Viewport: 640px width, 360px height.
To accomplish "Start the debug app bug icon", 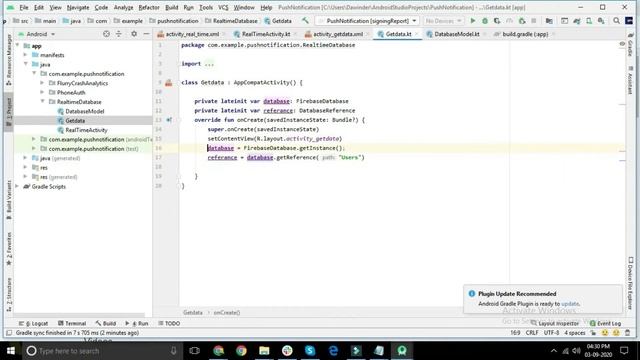I will (485, 20).
